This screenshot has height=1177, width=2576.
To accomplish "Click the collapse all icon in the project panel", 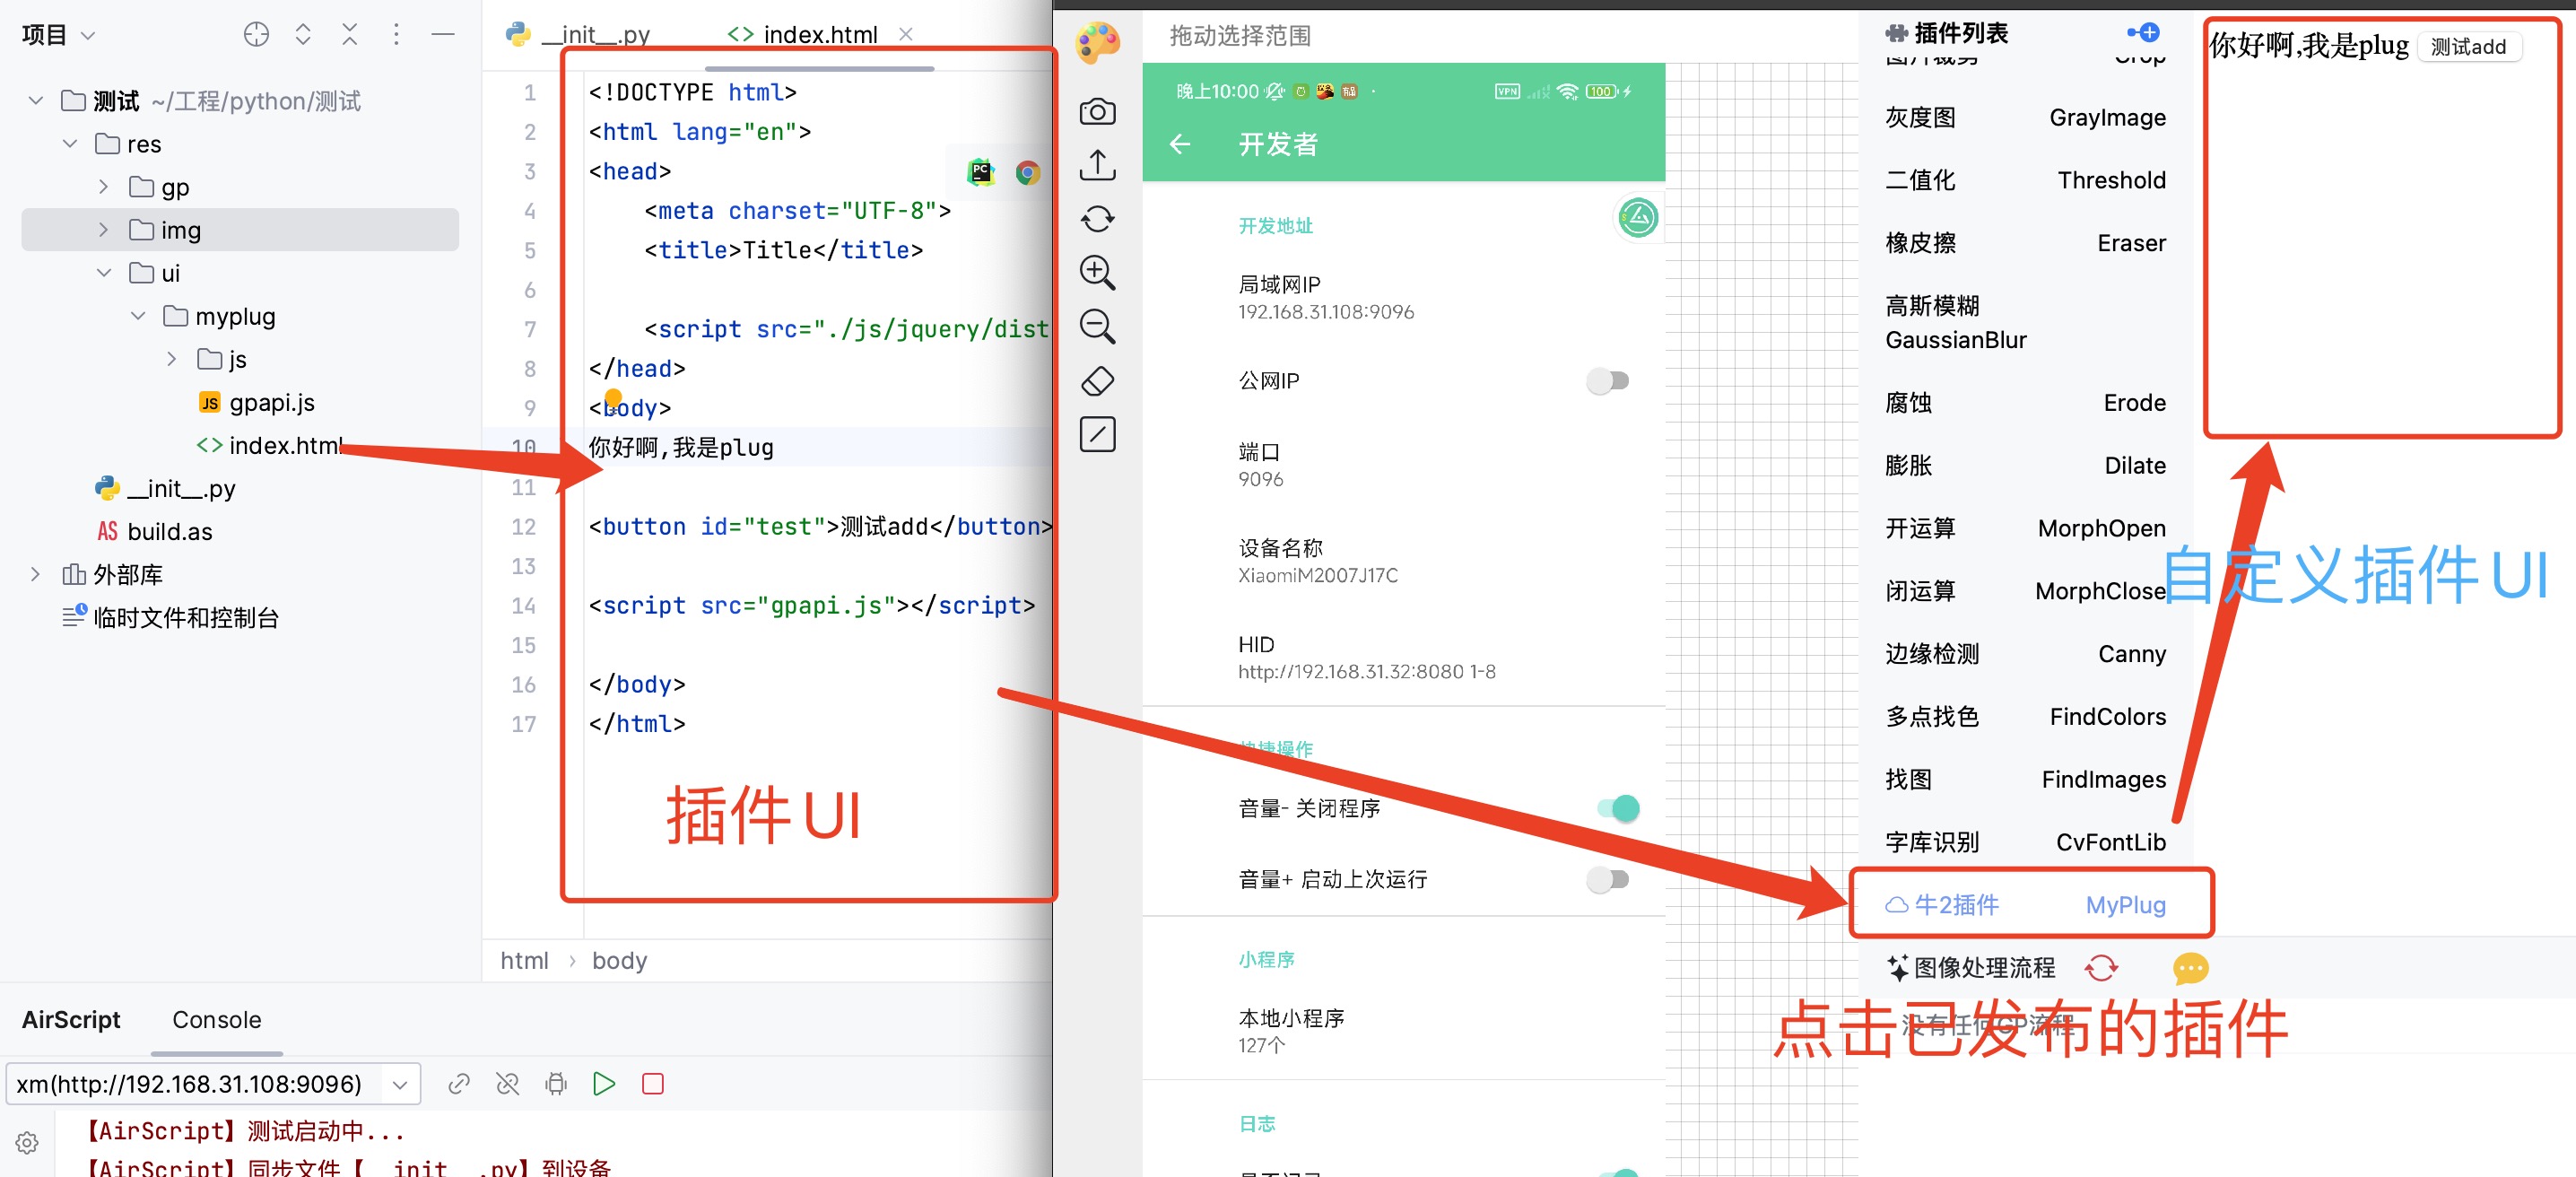I will (349, 35).
